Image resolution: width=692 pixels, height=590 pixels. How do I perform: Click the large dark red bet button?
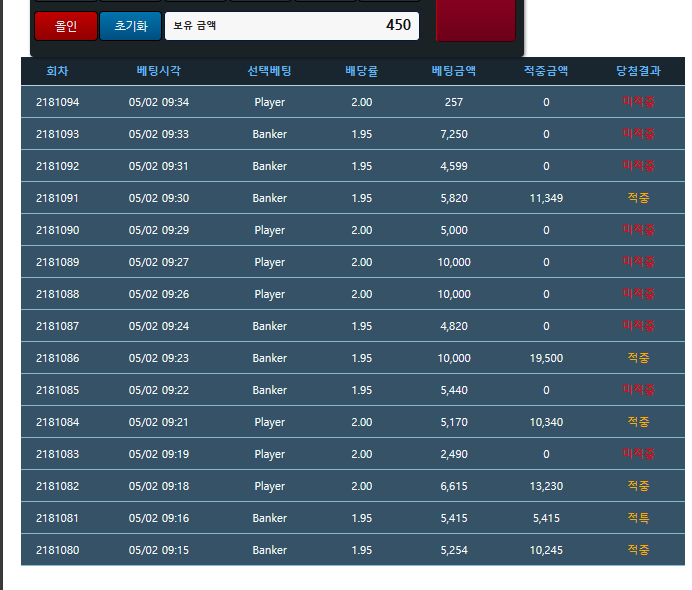click(x=475, y=20)
